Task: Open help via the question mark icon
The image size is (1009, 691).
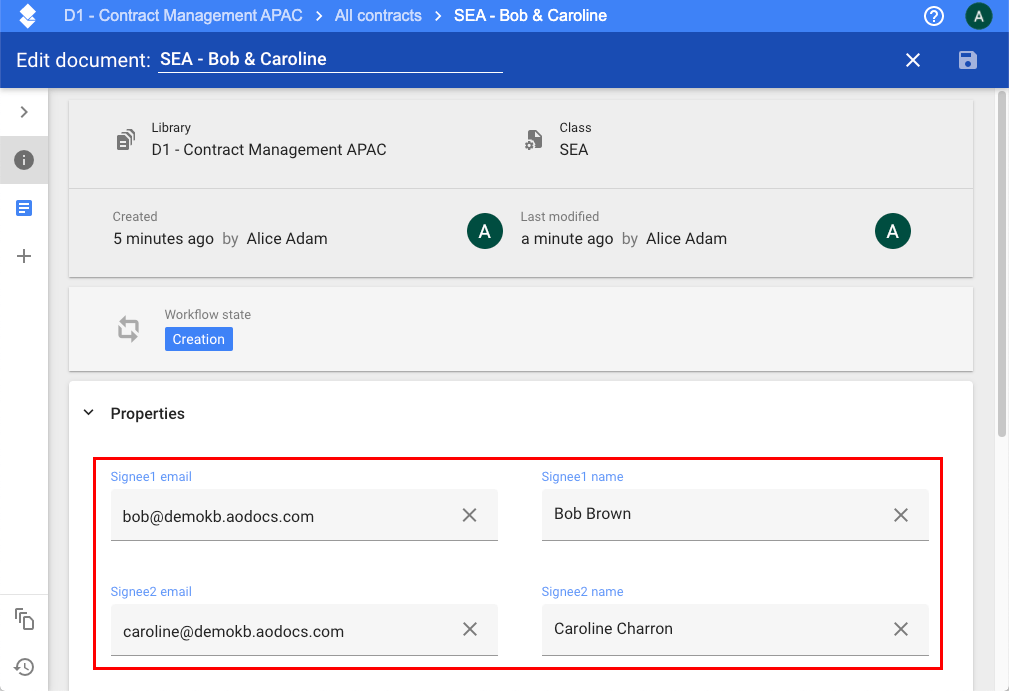Action: coord(933,16)
